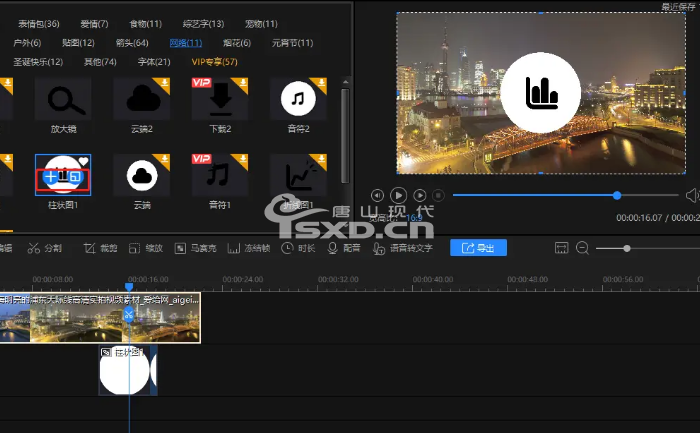
Task: Select the 音符2 music note sticker
Action: [298, 99]
